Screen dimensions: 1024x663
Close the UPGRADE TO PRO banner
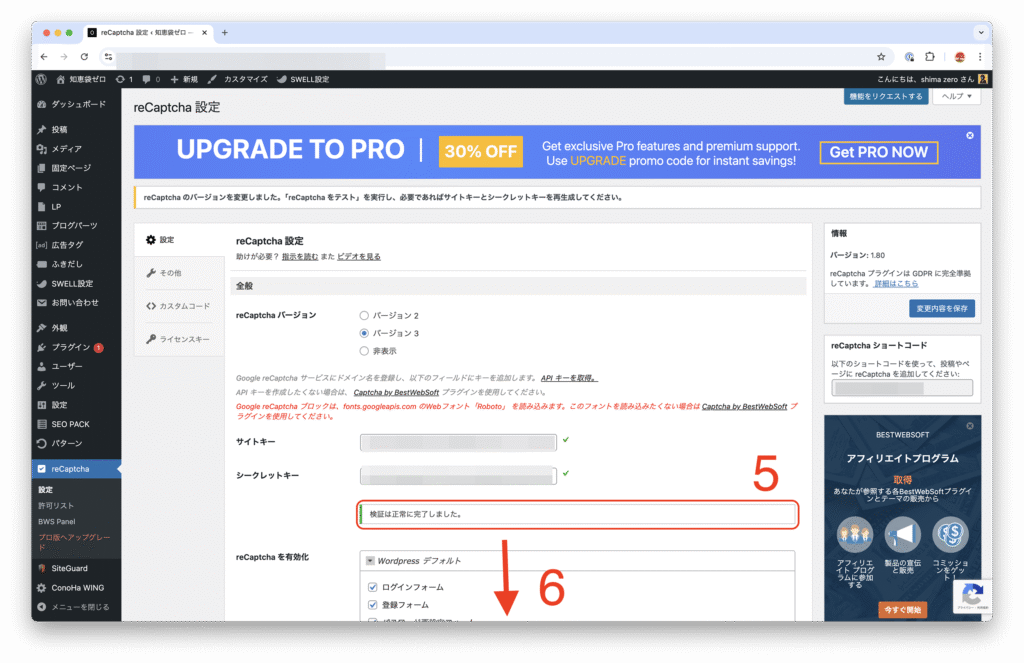pyautogui.click(x=970, y=135)
